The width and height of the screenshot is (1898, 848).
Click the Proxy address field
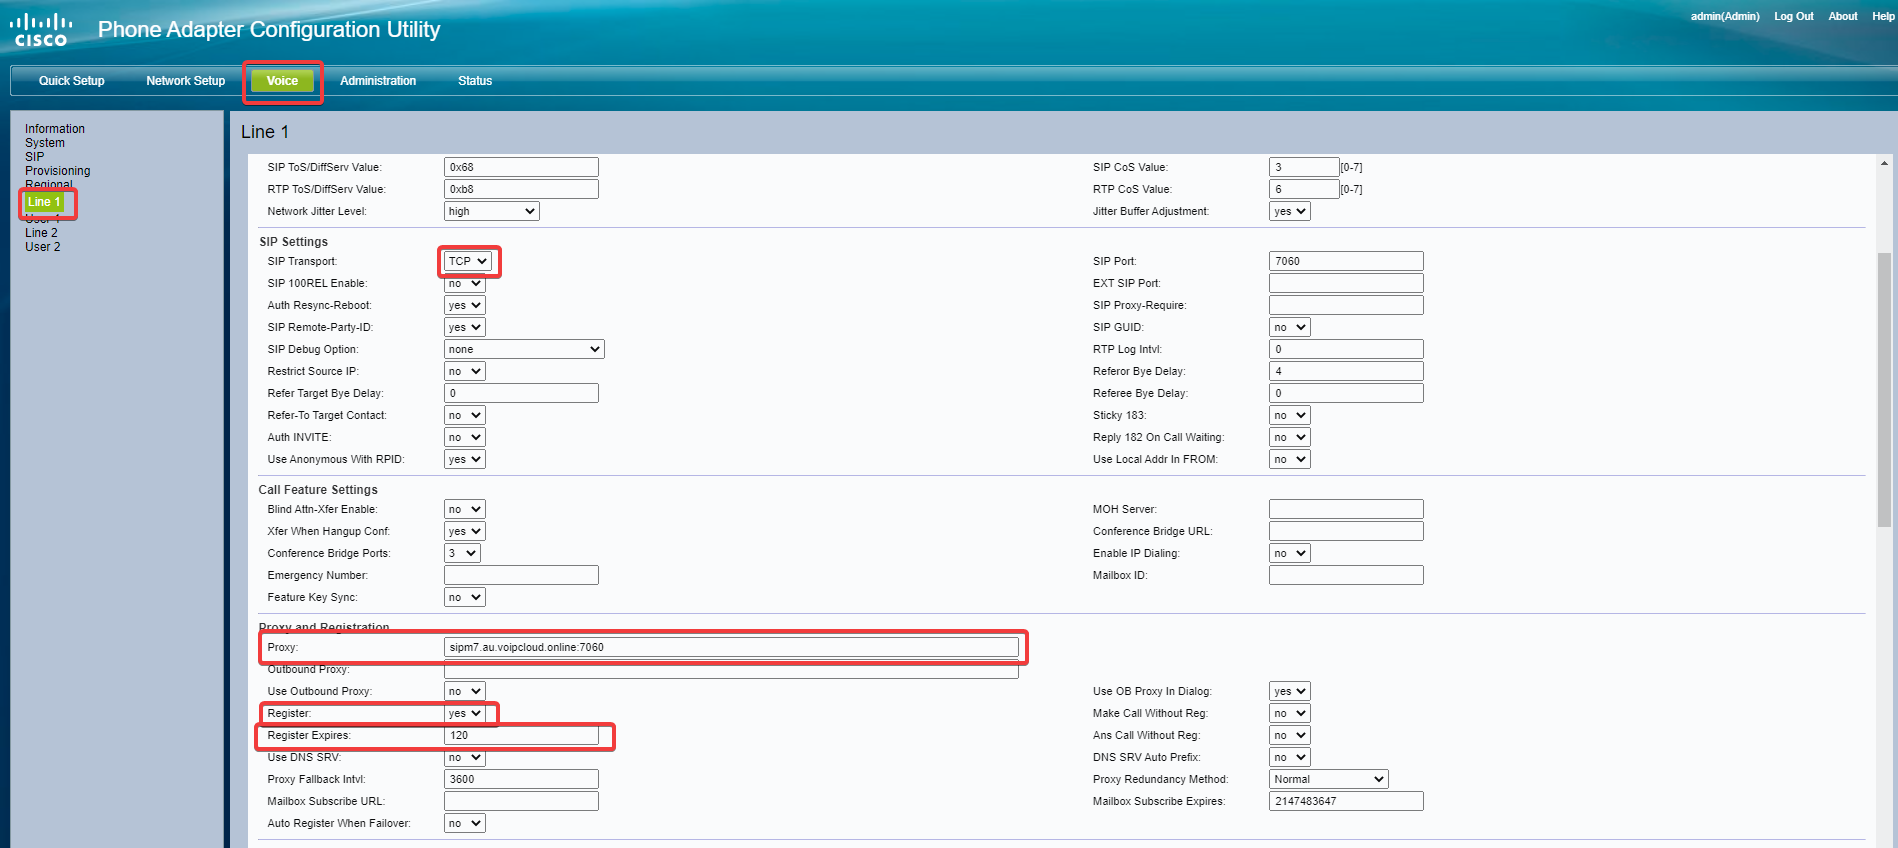point(731,647)
